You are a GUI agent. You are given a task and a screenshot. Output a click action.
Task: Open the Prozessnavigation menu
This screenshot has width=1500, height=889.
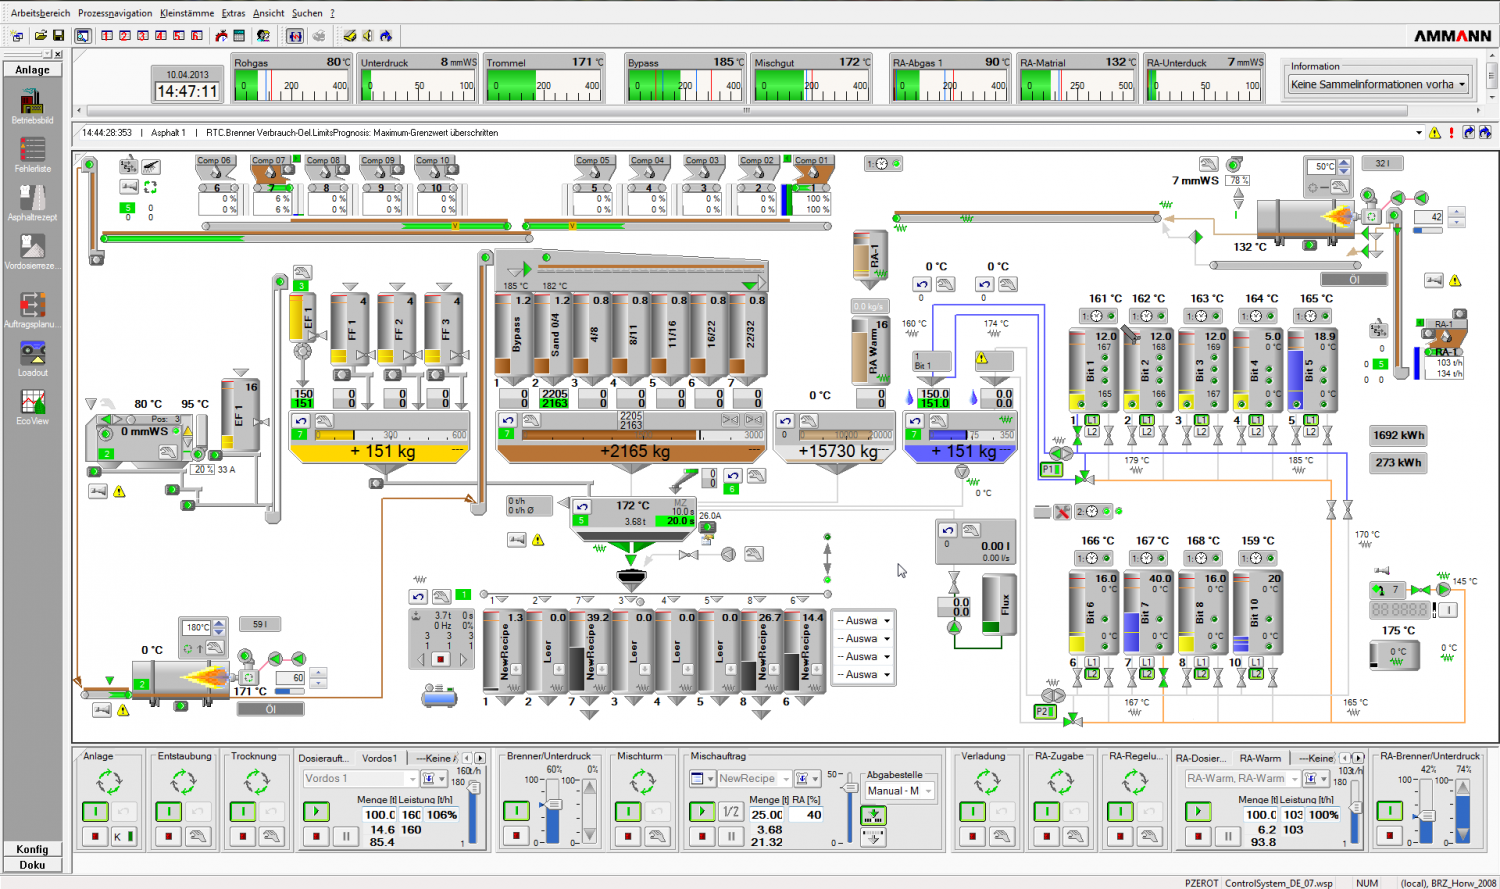pos(115,13)
